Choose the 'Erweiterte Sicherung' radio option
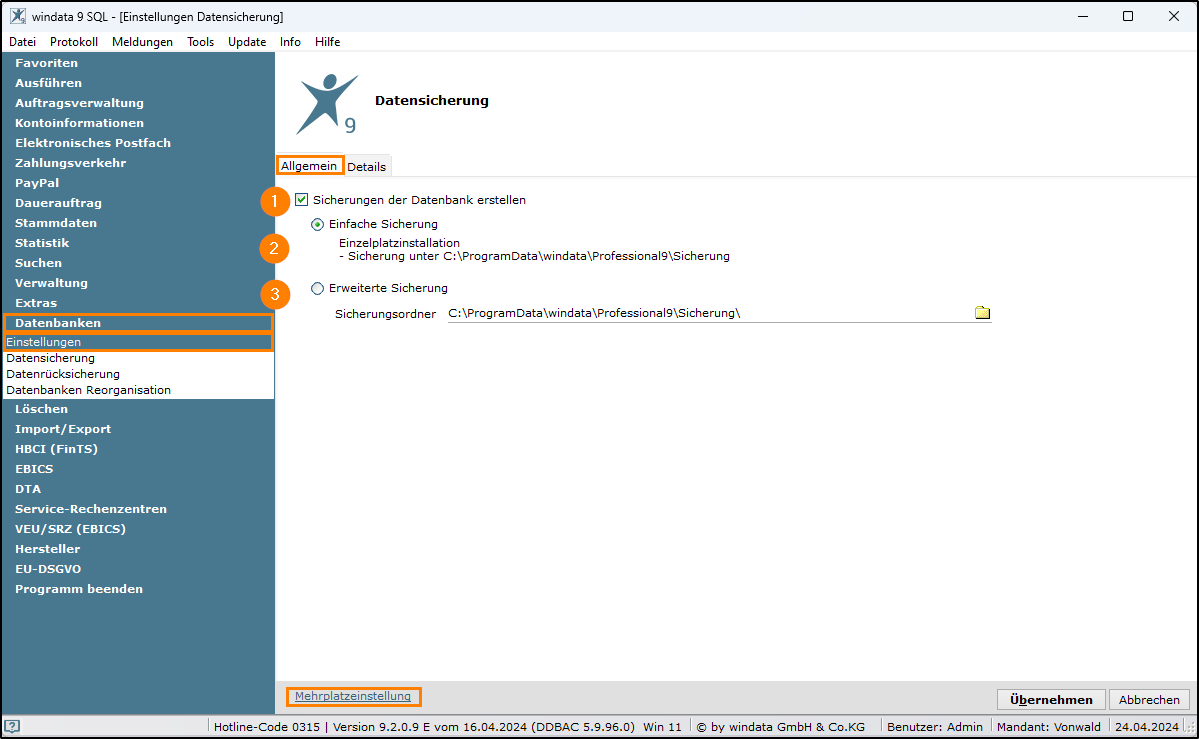Screen dimensions: 1199x739 317,288
